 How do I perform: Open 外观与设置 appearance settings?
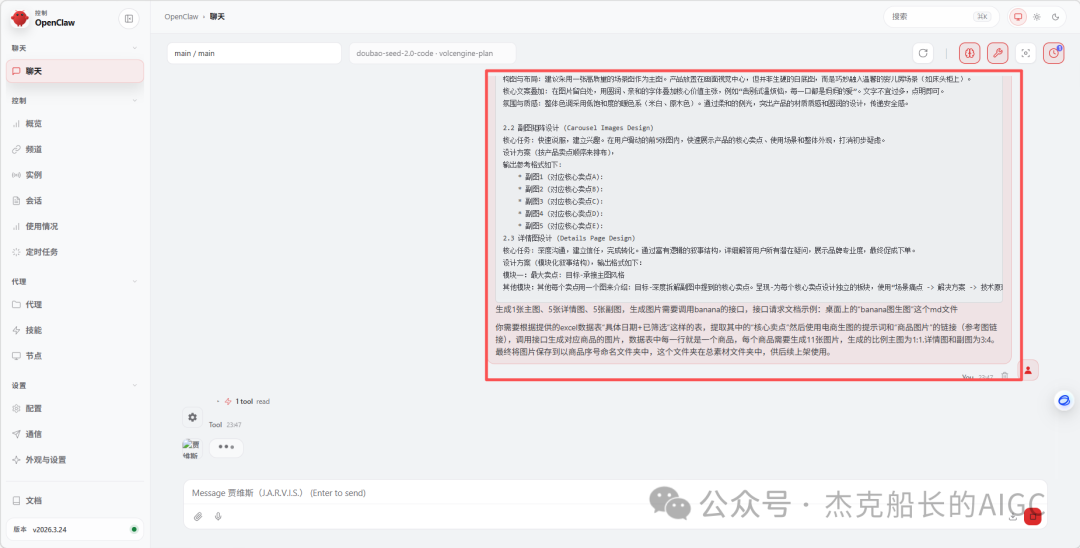75,460
